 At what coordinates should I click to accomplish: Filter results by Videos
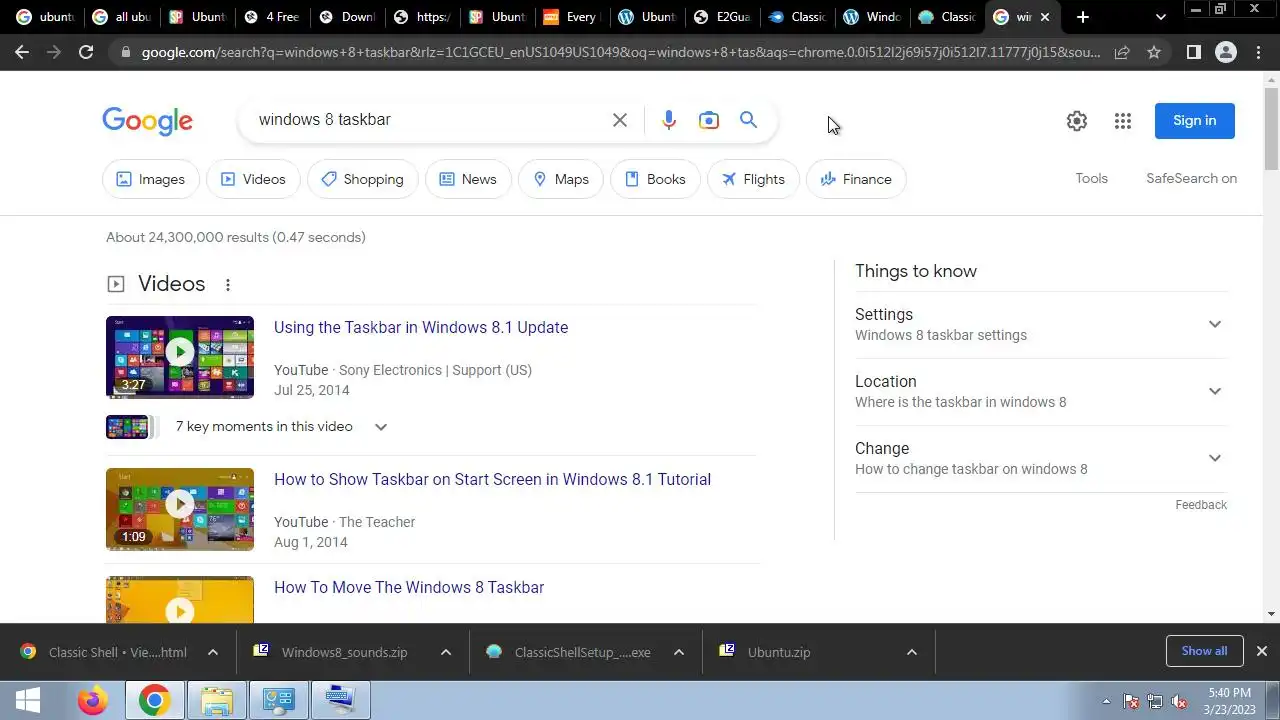[253, 179]
